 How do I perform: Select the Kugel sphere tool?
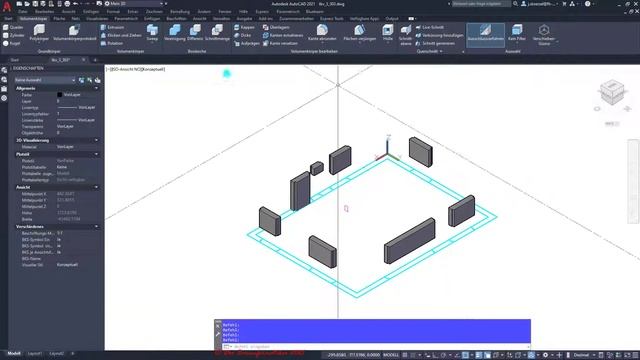11,43
